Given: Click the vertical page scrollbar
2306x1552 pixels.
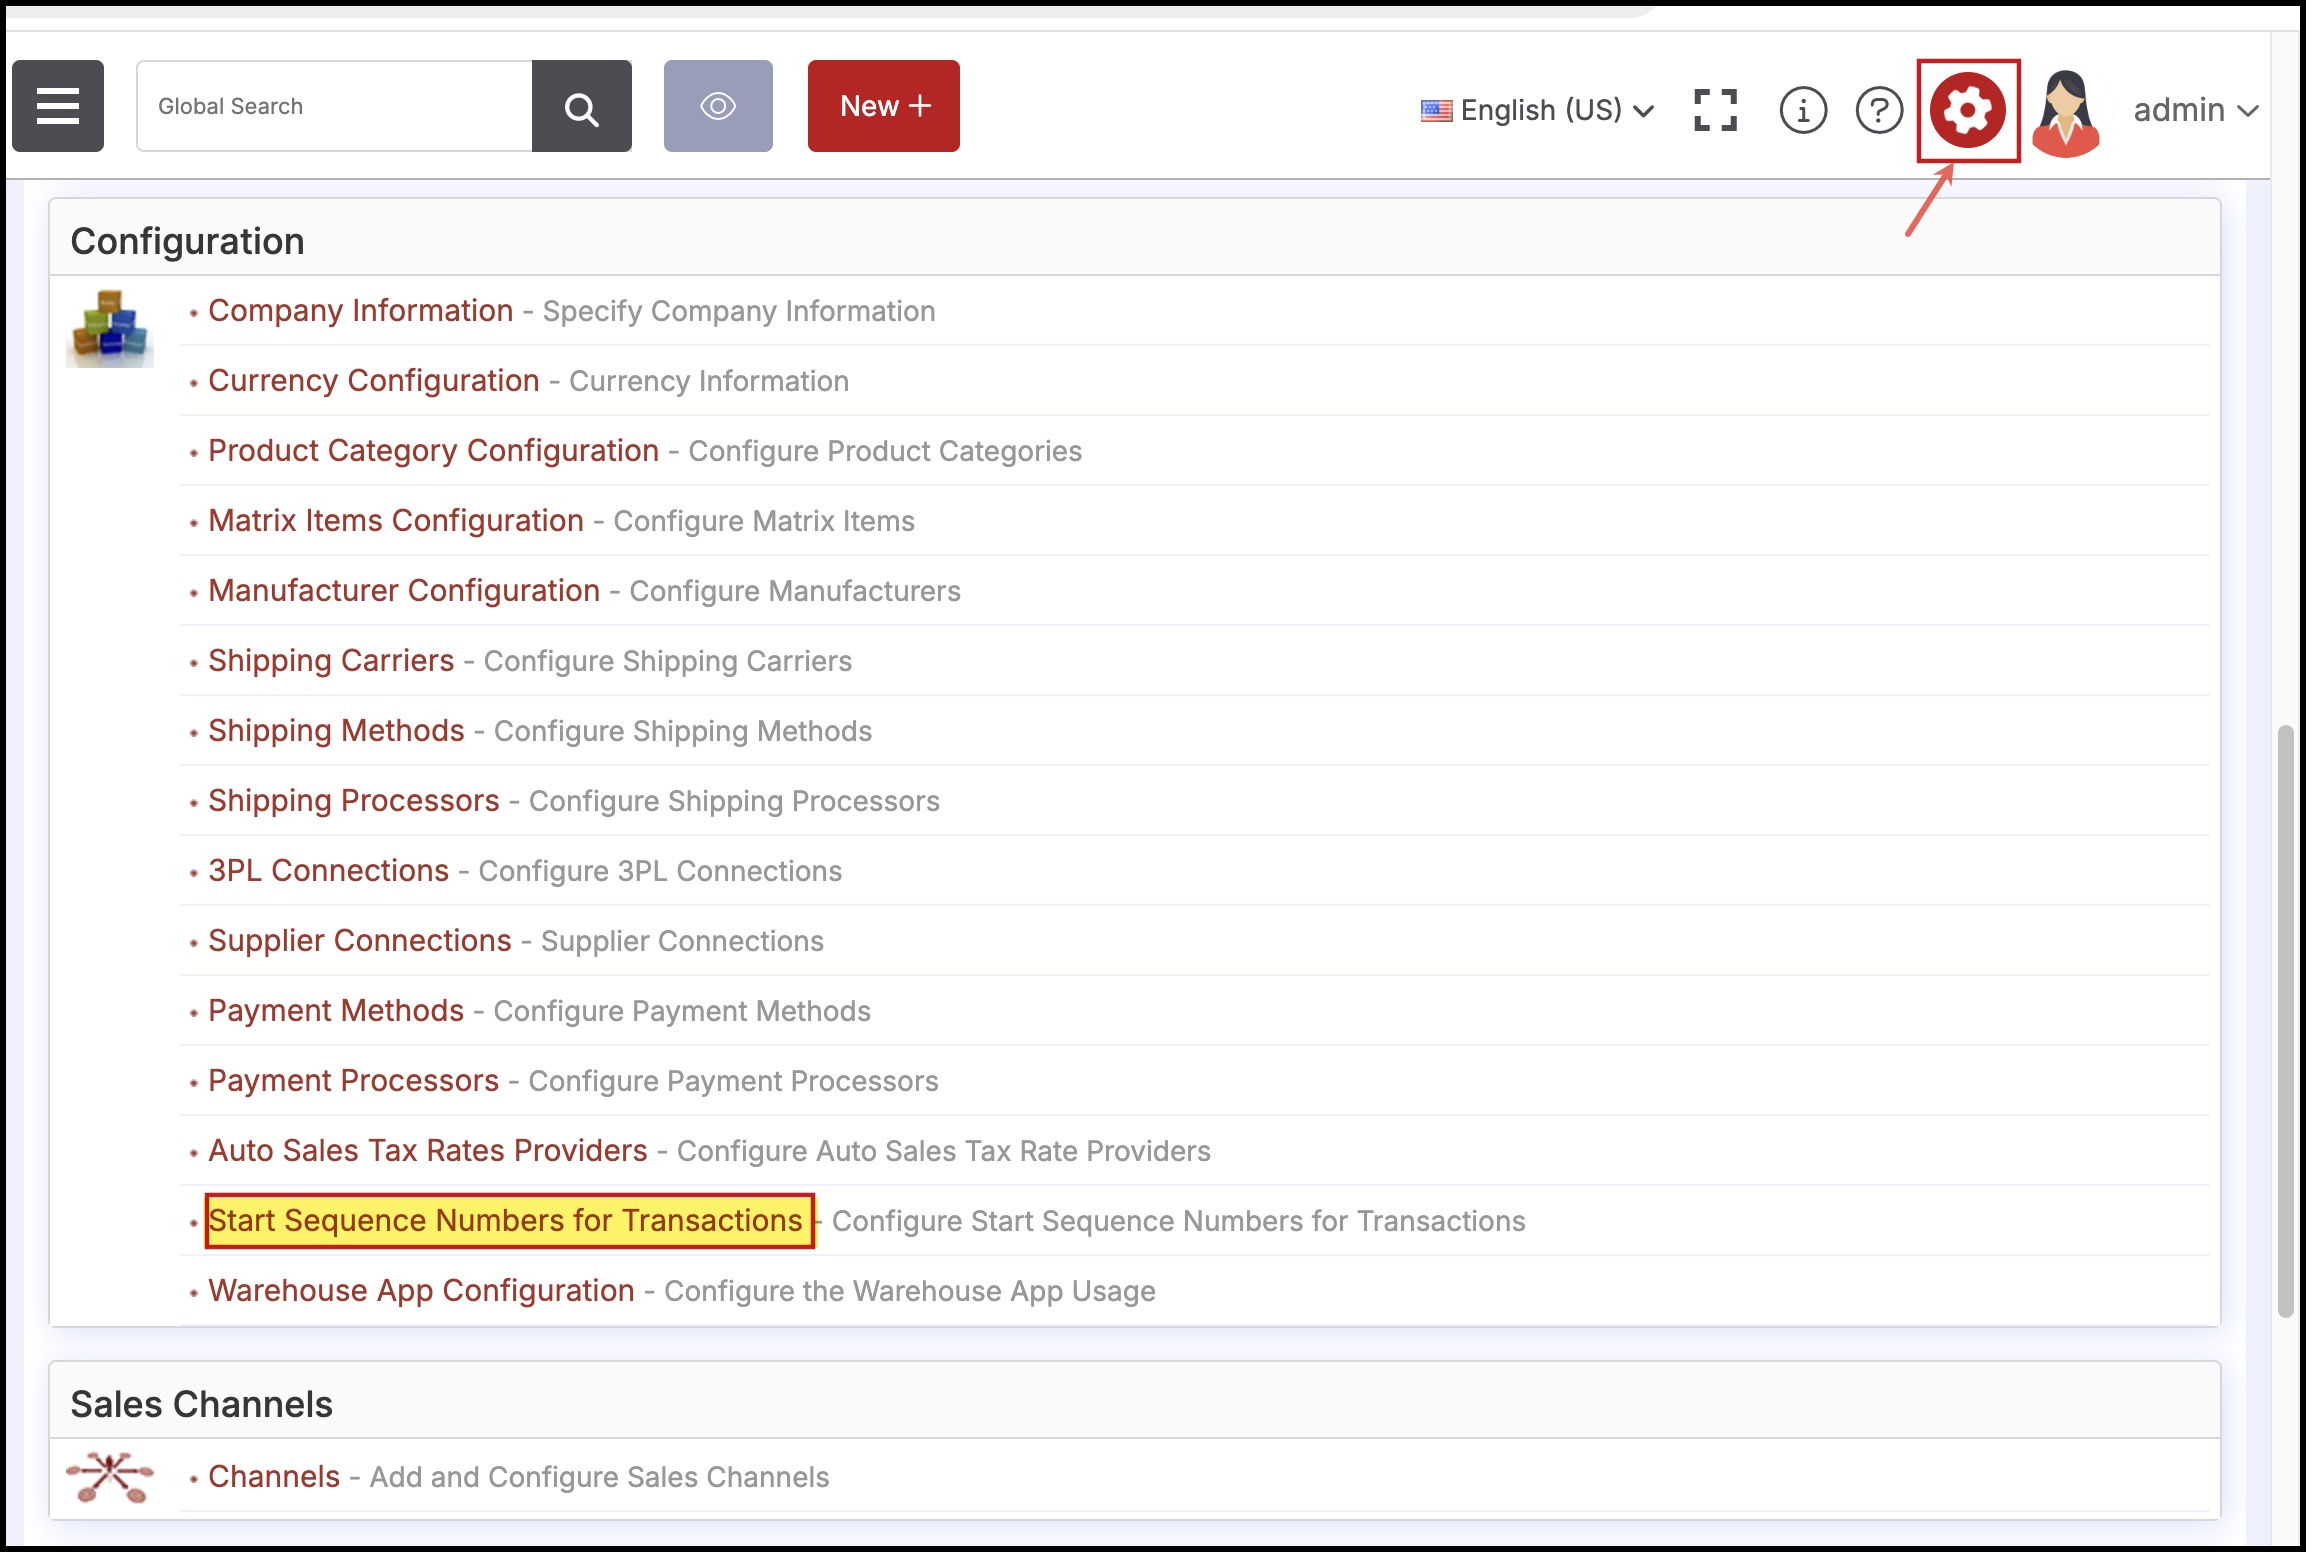Looking at the screenshot, I should [x=2285, y=1020].
